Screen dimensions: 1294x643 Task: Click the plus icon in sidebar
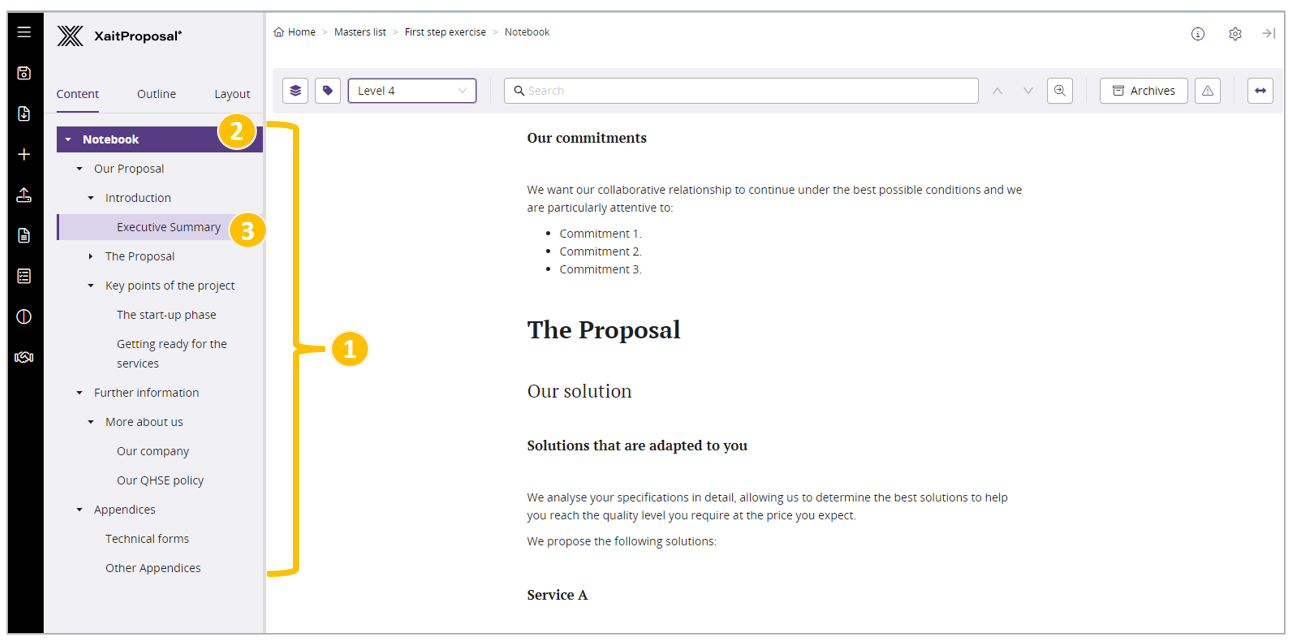coord(24,154)
